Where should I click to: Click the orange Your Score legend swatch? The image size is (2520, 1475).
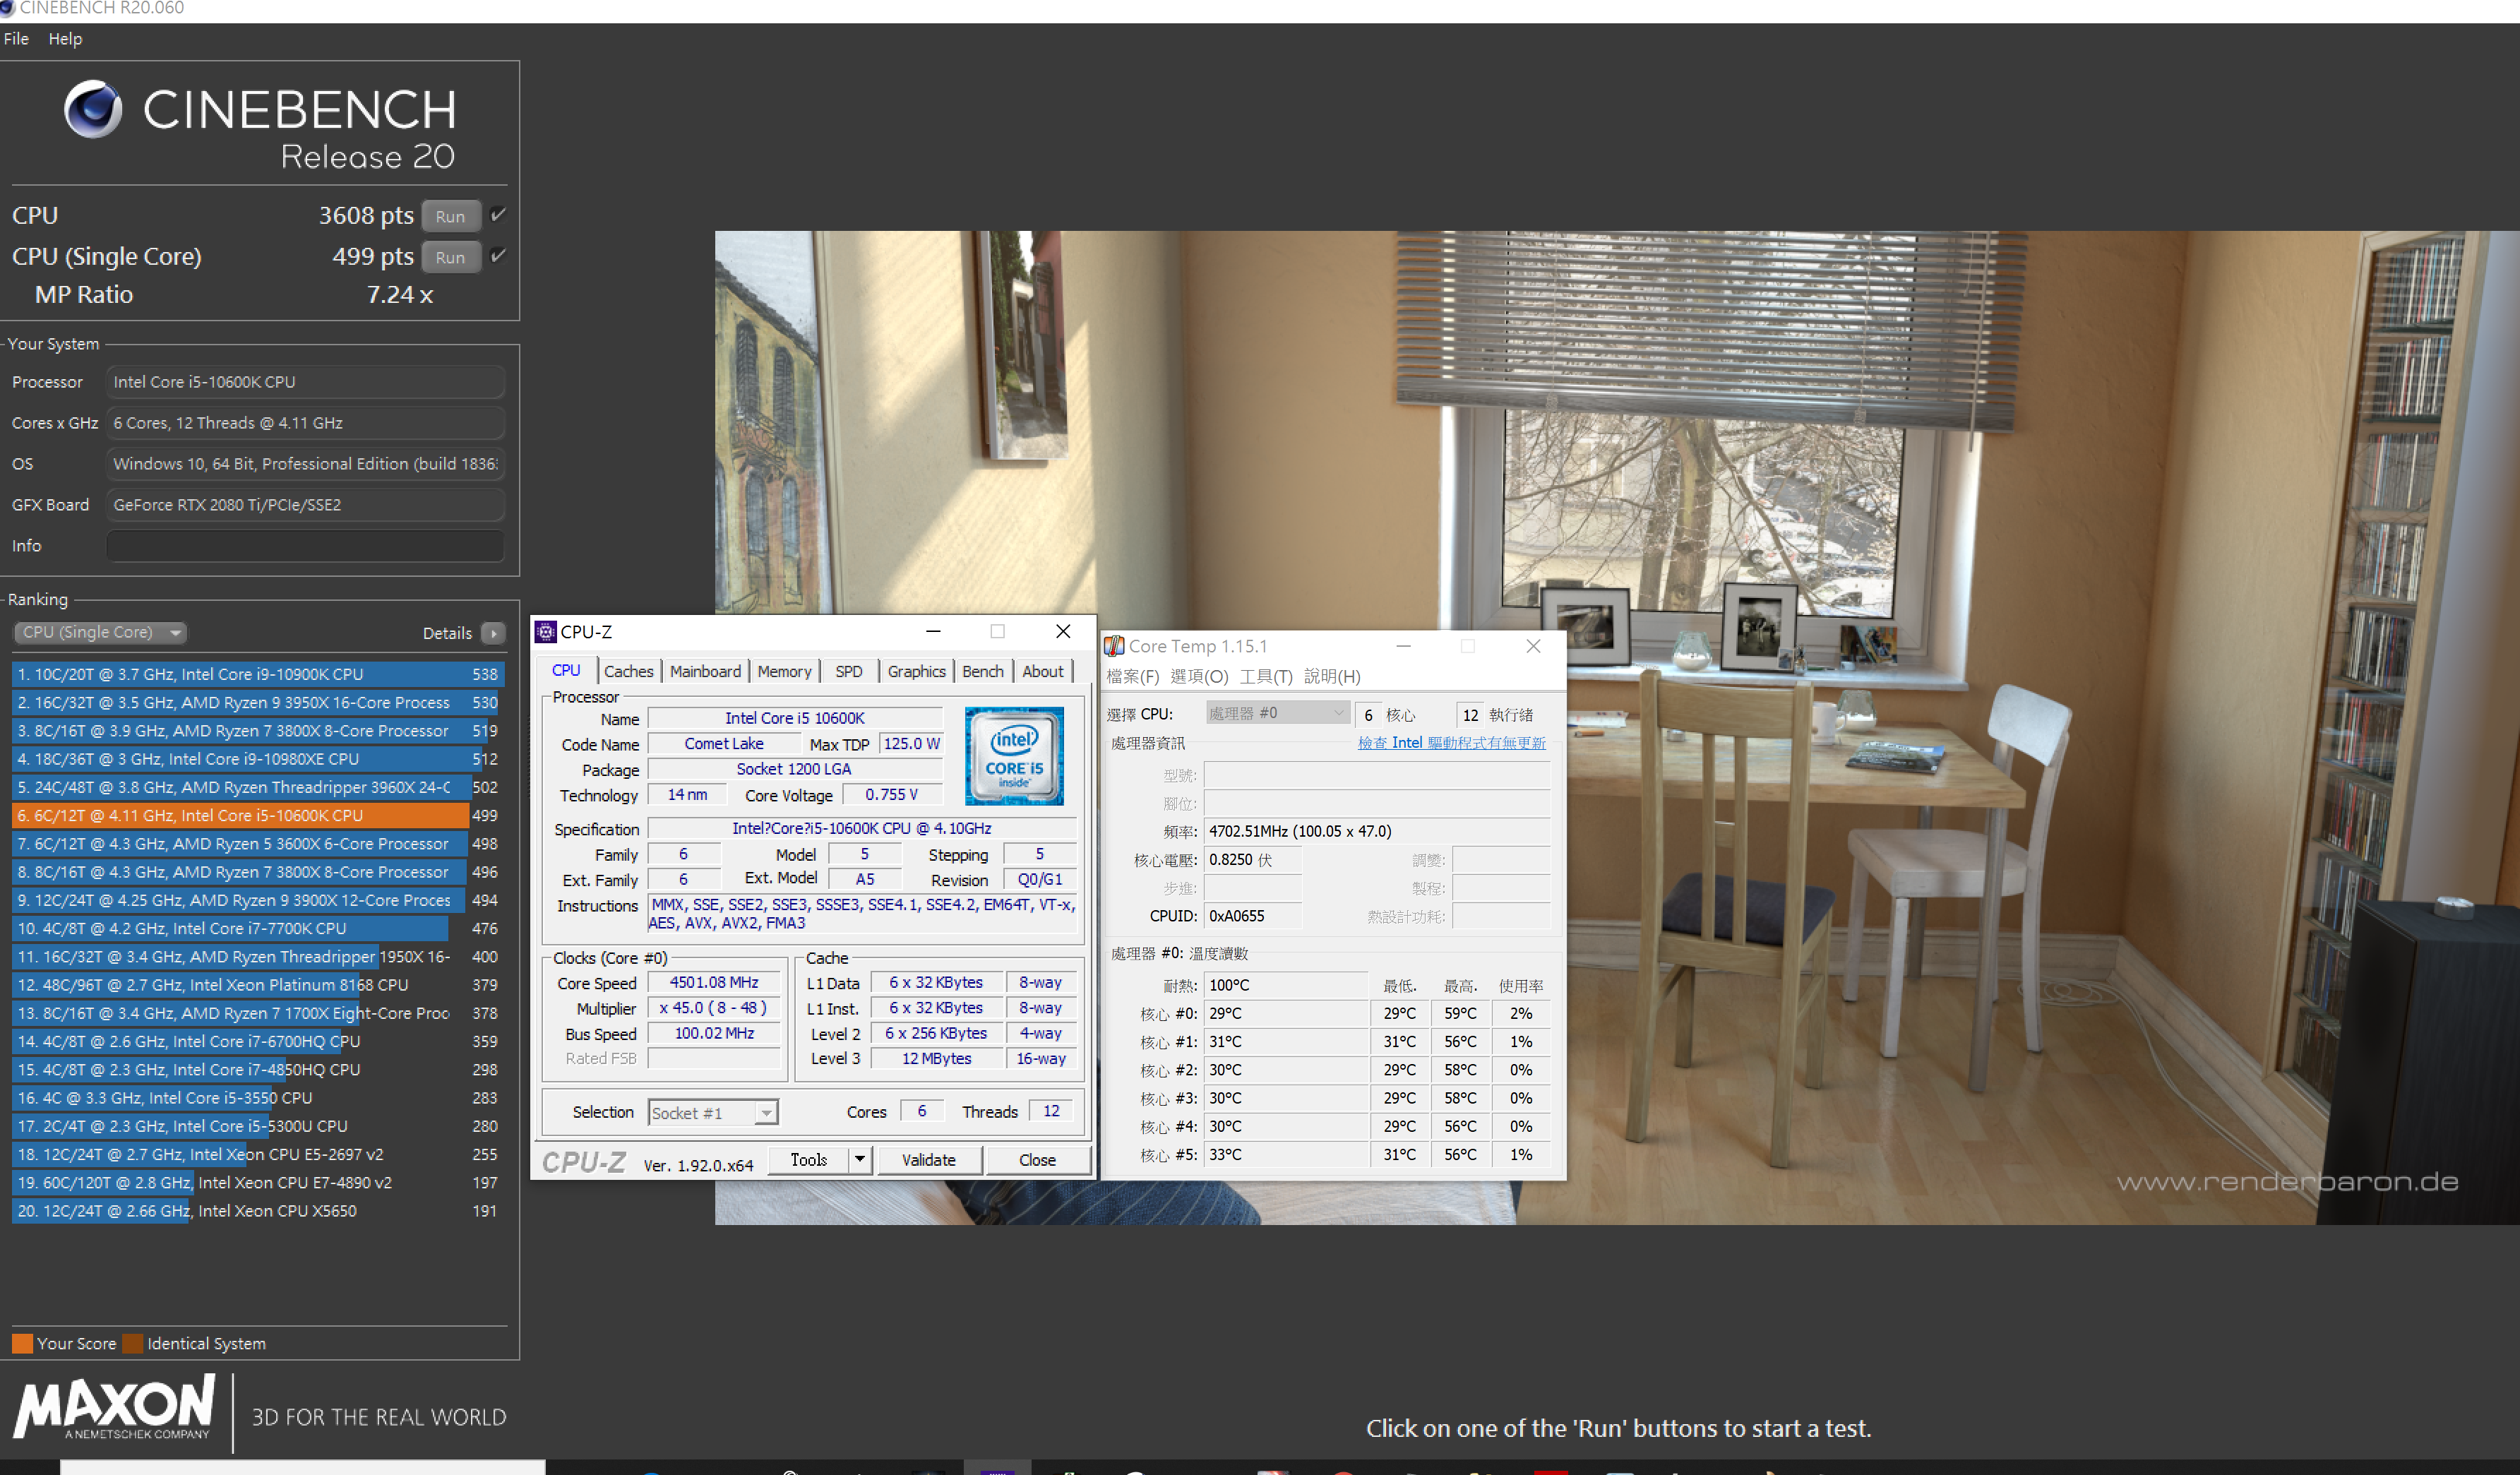22,1343
